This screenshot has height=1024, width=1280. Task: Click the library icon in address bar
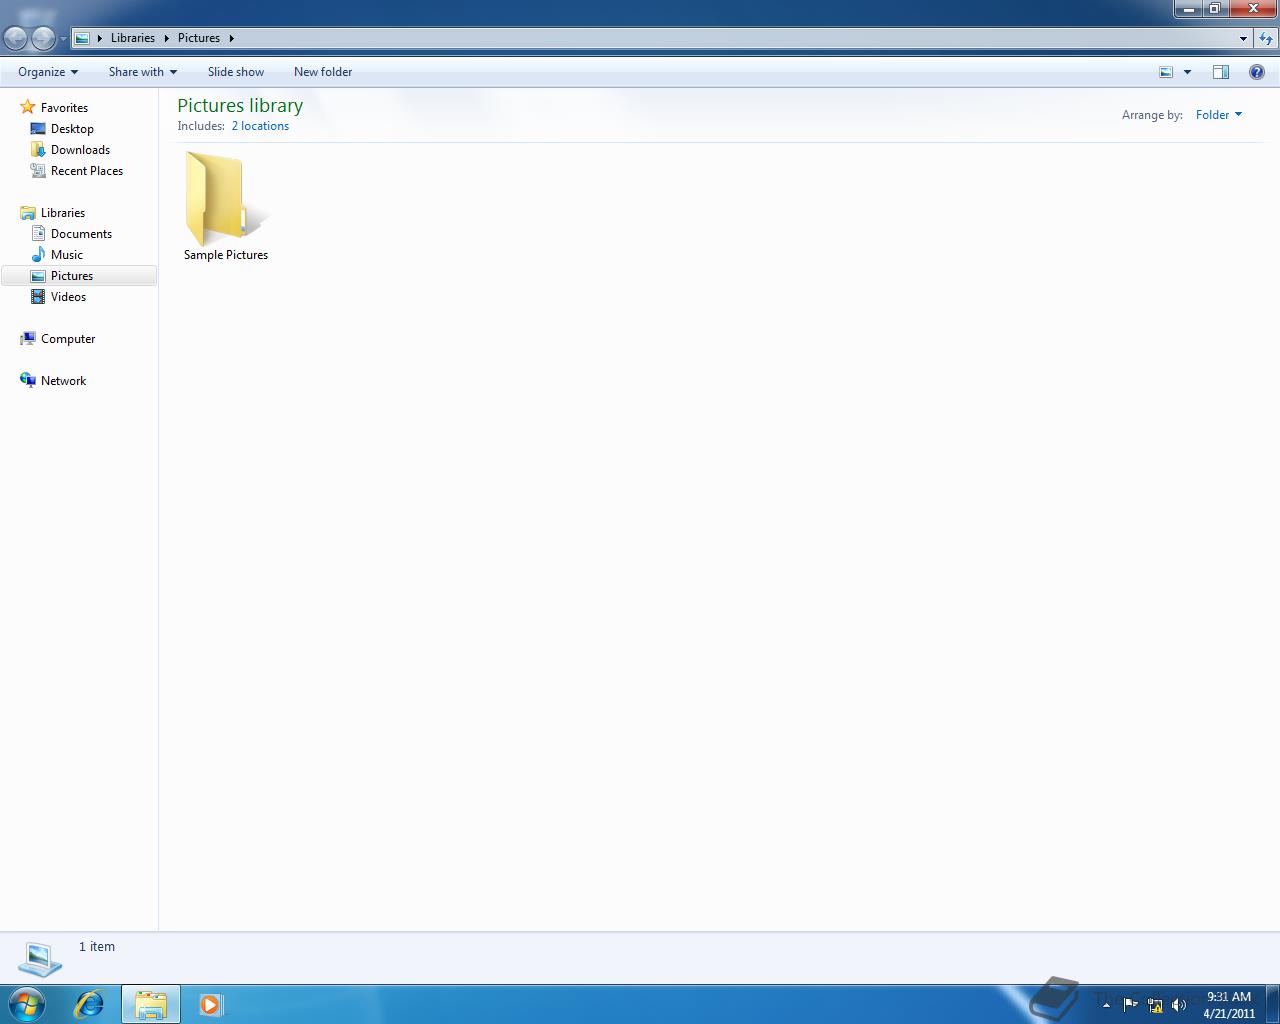click(83, 38)
